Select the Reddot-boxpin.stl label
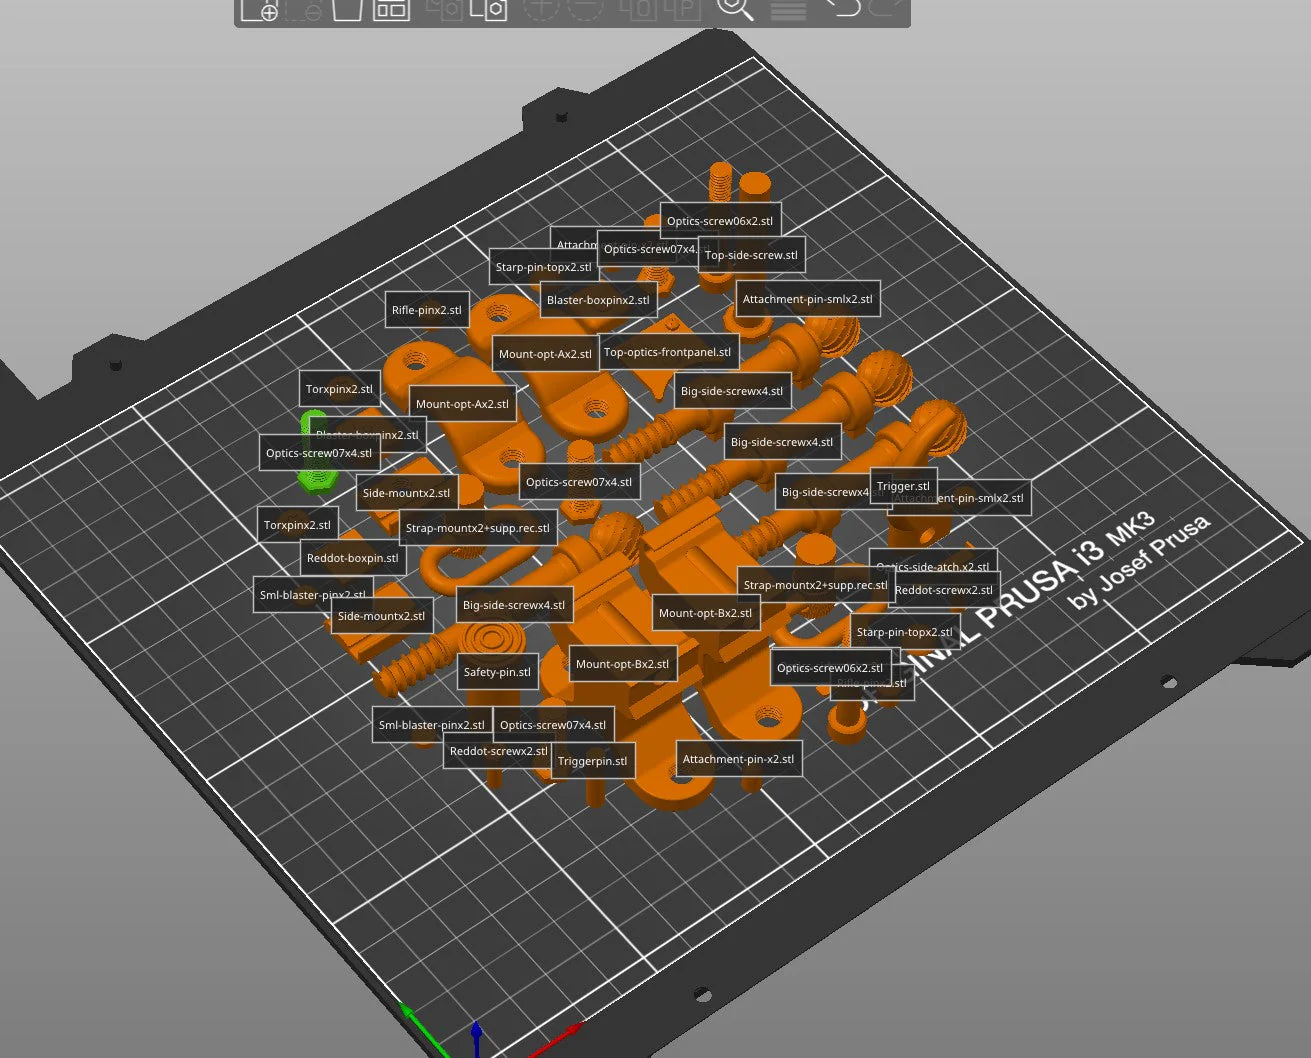 352,558
